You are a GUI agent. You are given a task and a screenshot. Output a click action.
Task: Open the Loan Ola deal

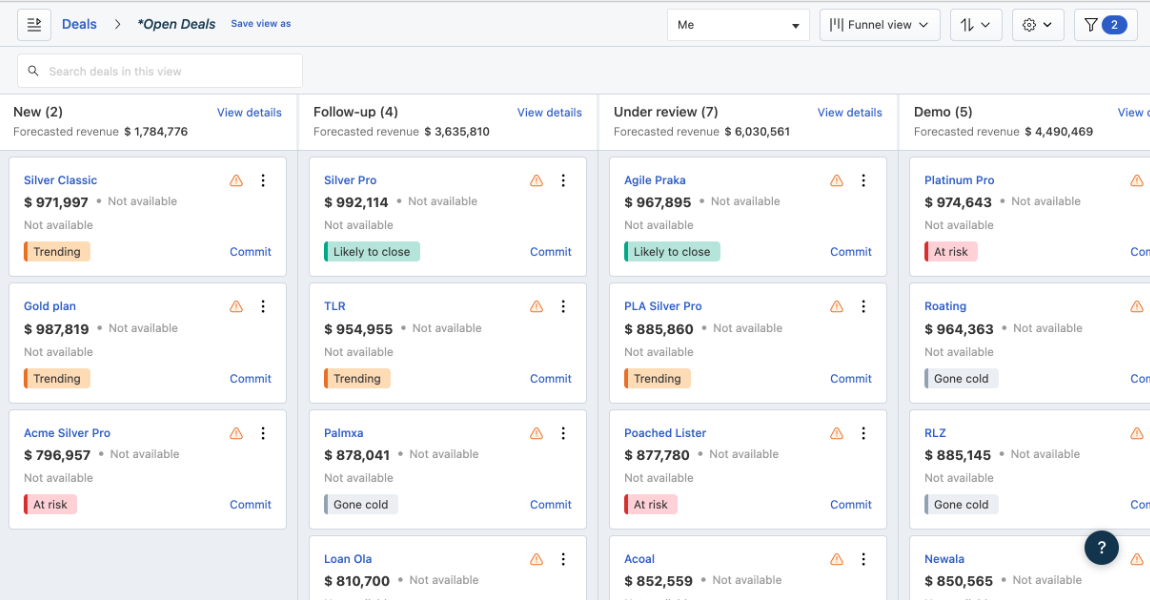coord(348,560)
